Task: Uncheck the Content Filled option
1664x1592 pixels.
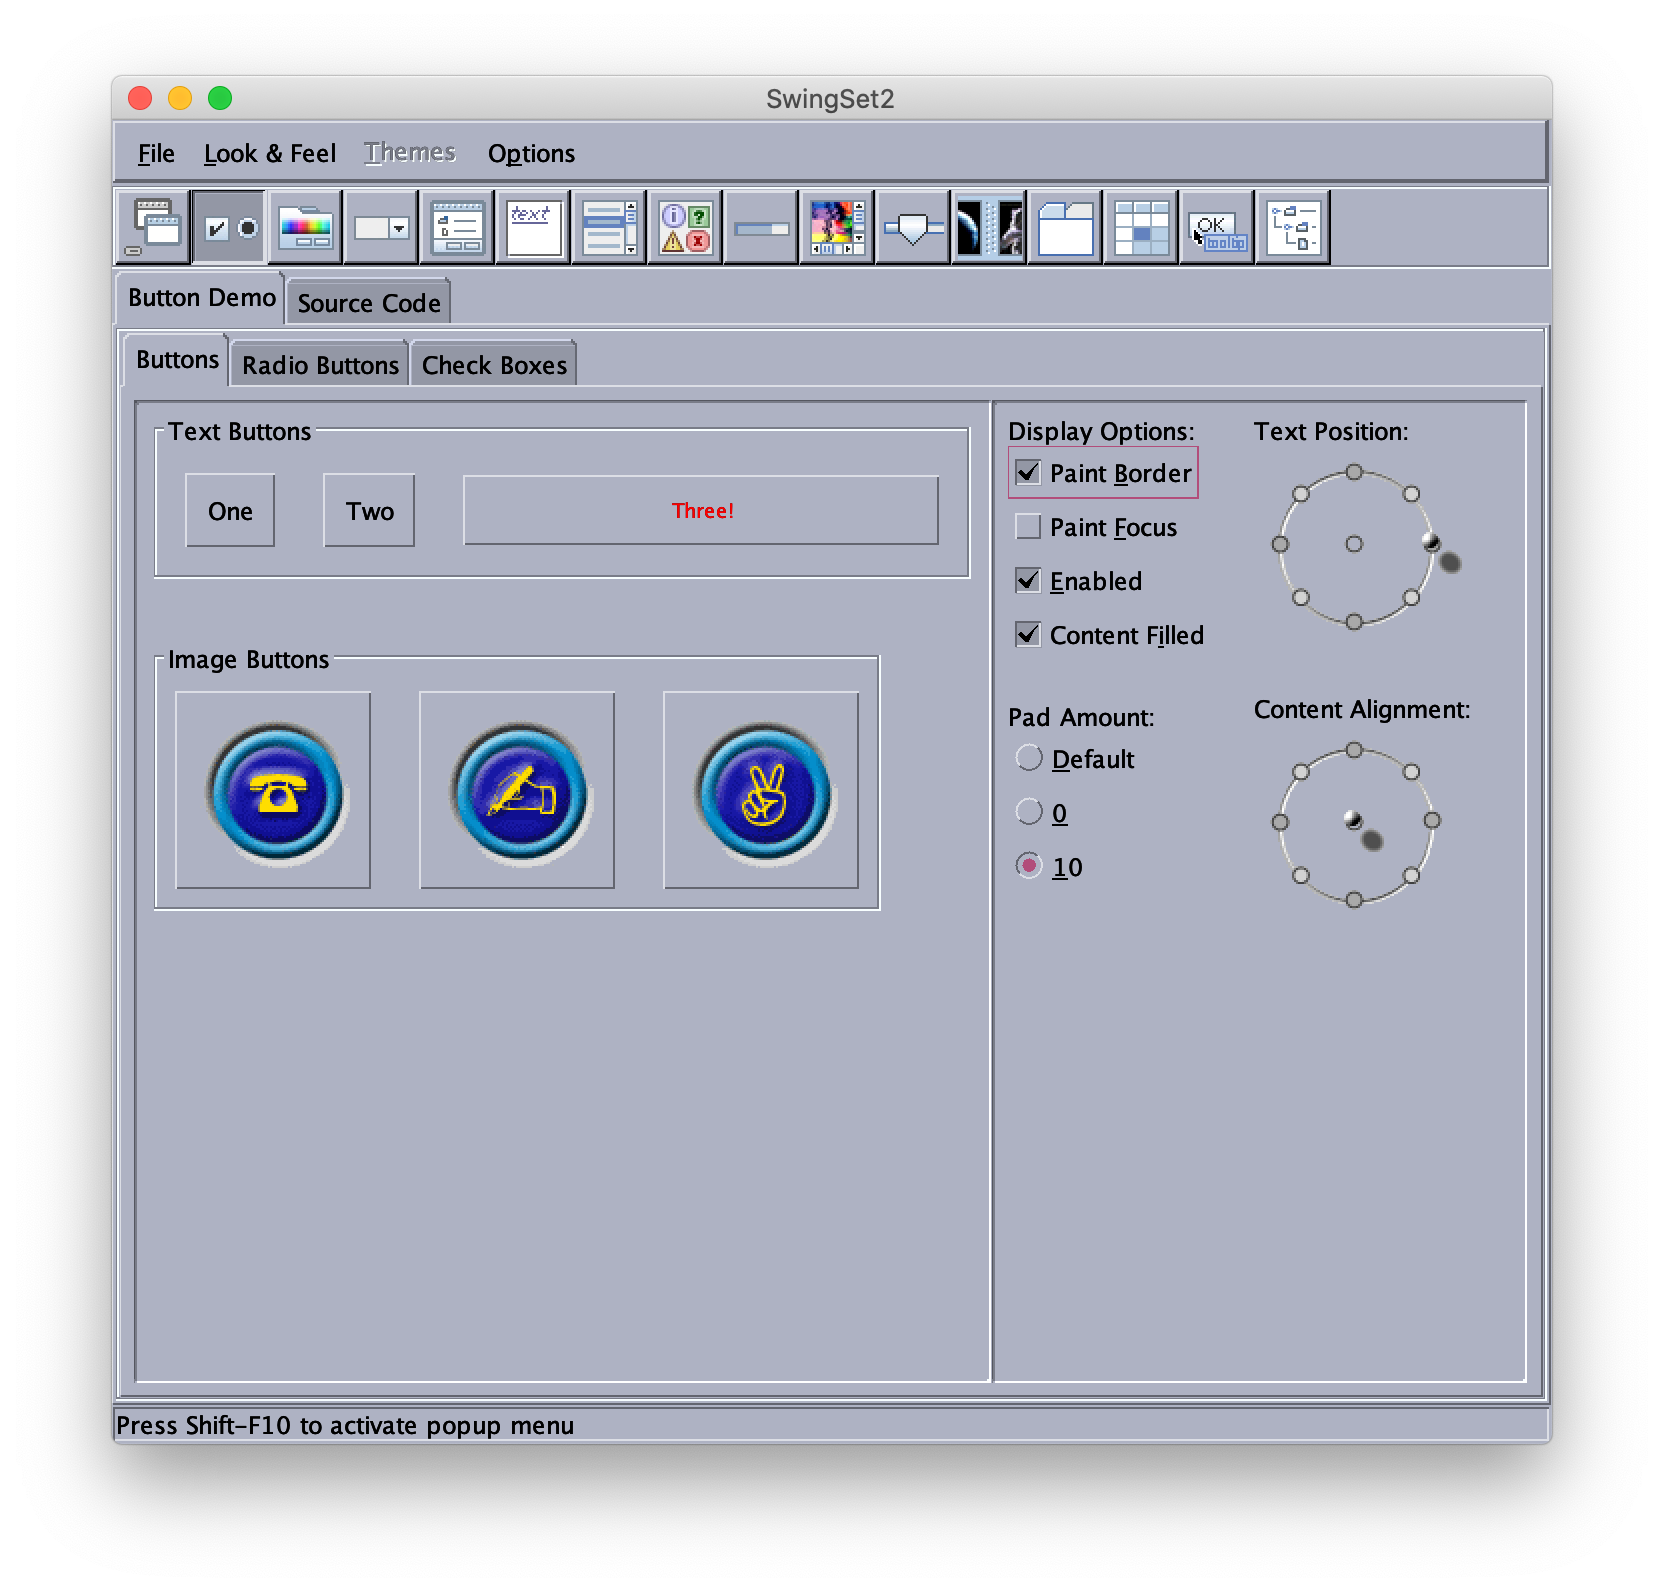Action: (x=1028, y=635)
